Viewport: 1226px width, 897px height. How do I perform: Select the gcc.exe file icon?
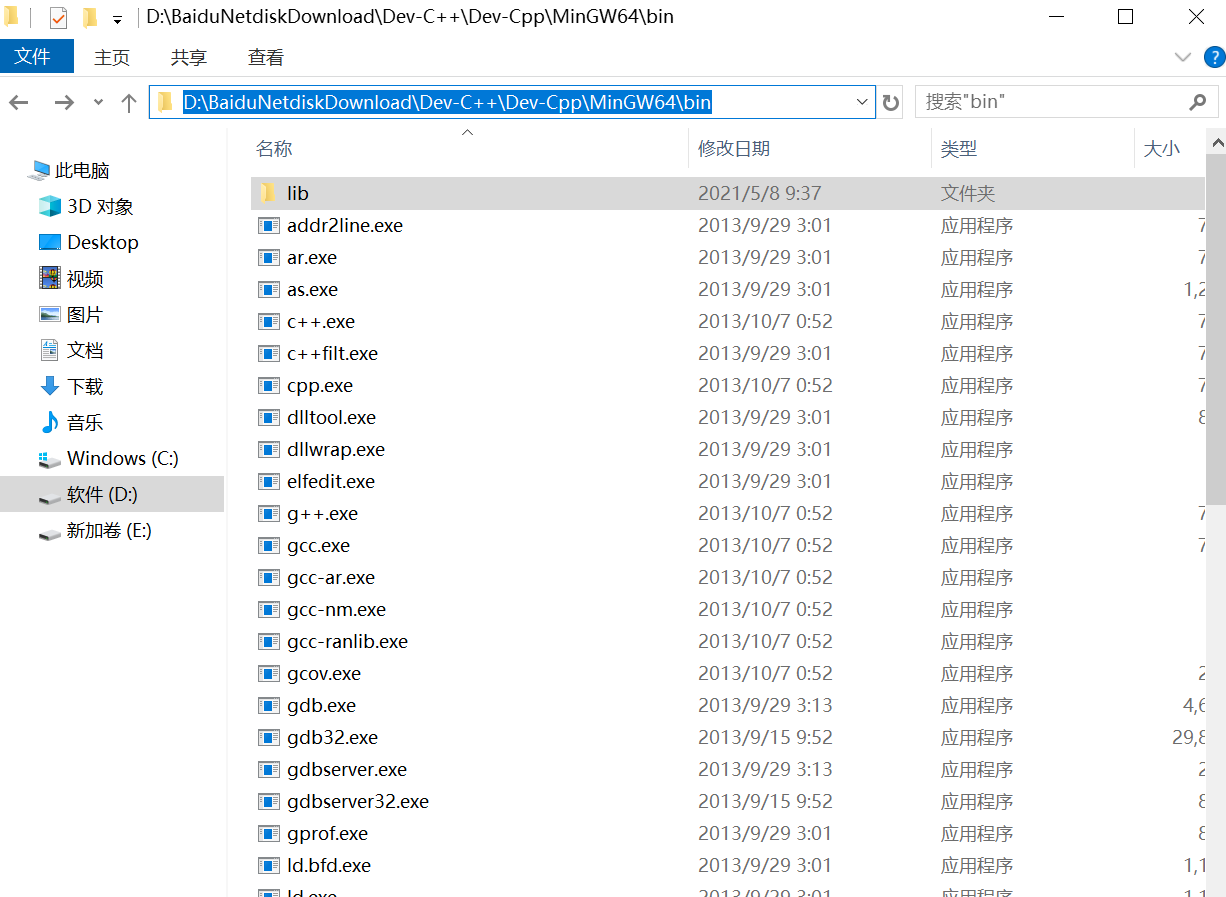point(268,546)
